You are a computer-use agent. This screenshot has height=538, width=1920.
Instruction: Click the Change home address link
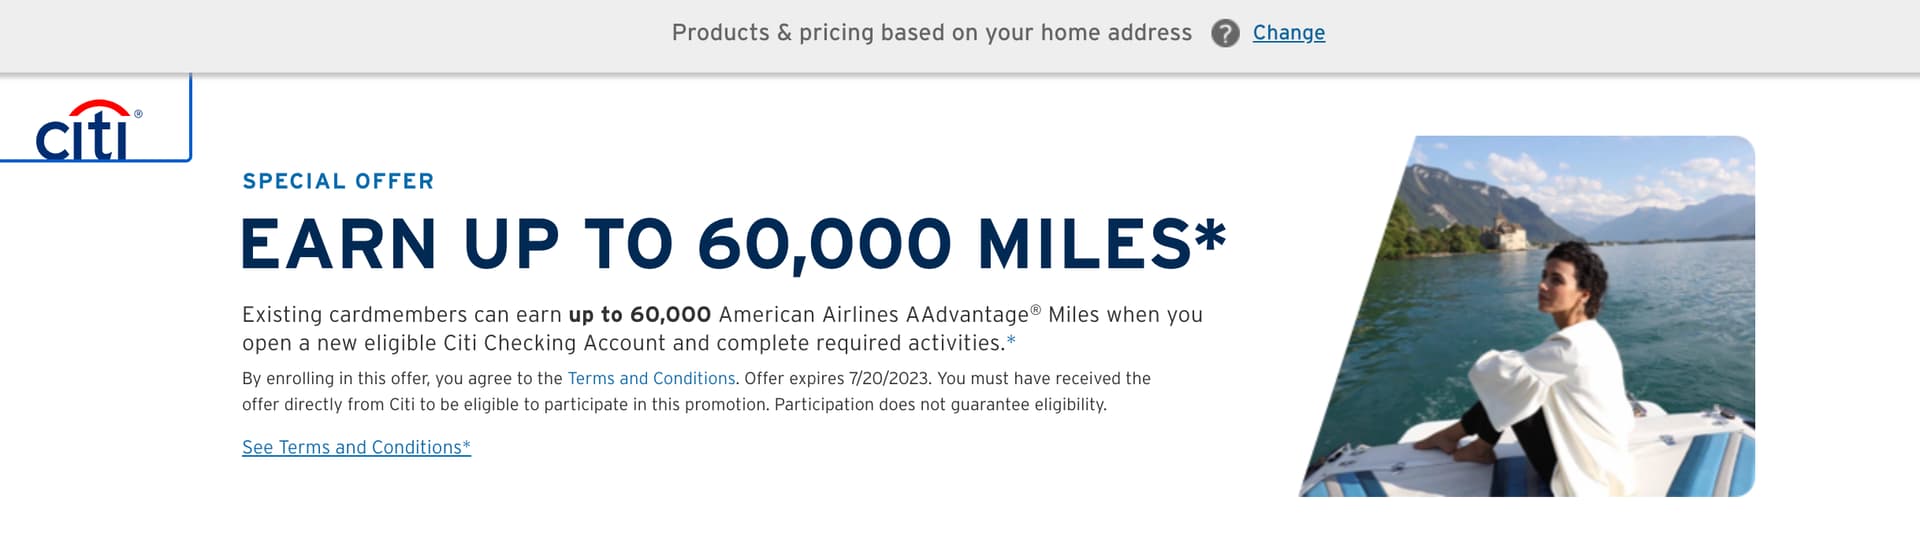[1288, 33]
